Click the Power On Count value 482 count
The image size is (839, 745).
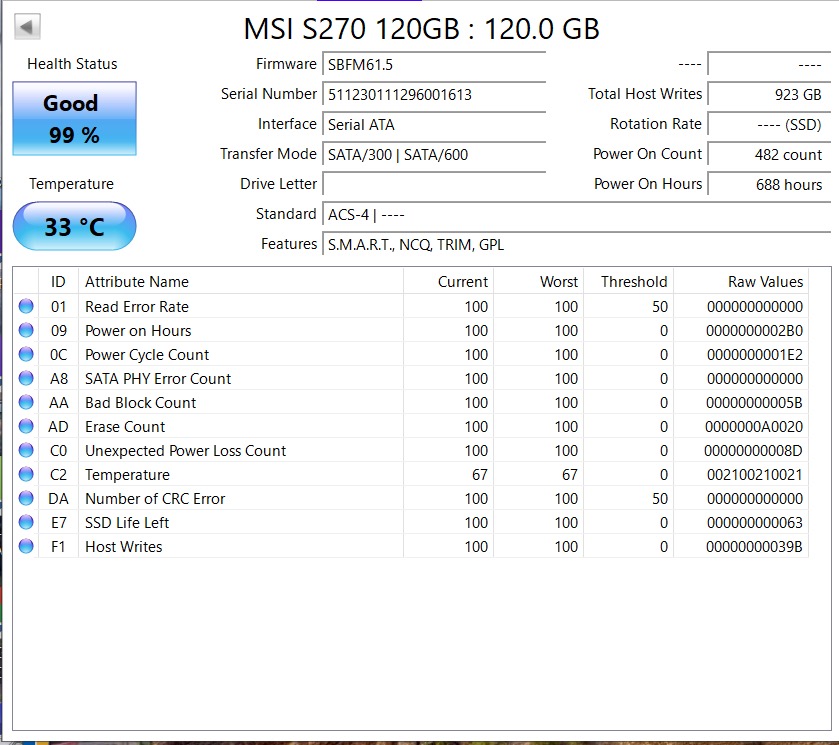coord(769,154)
